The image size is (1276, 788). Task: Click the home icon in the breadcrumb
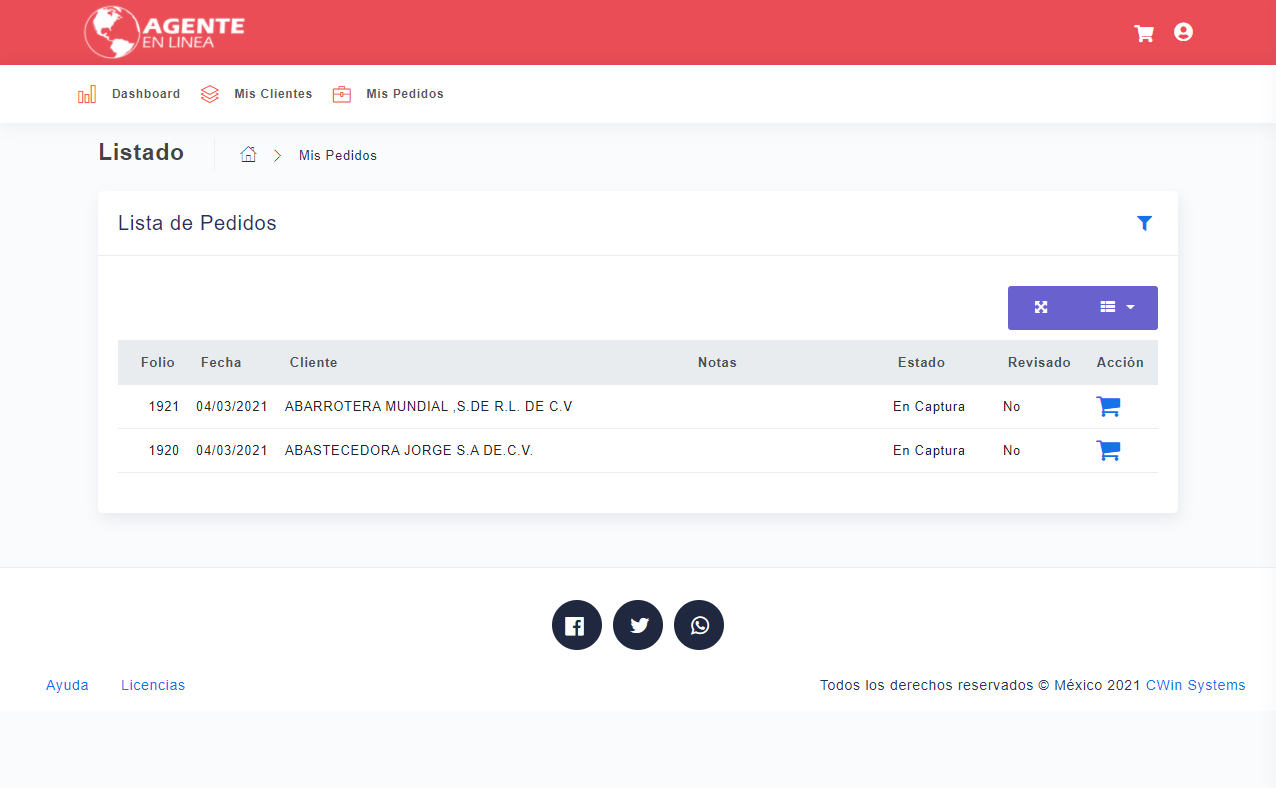coord(249,155)
